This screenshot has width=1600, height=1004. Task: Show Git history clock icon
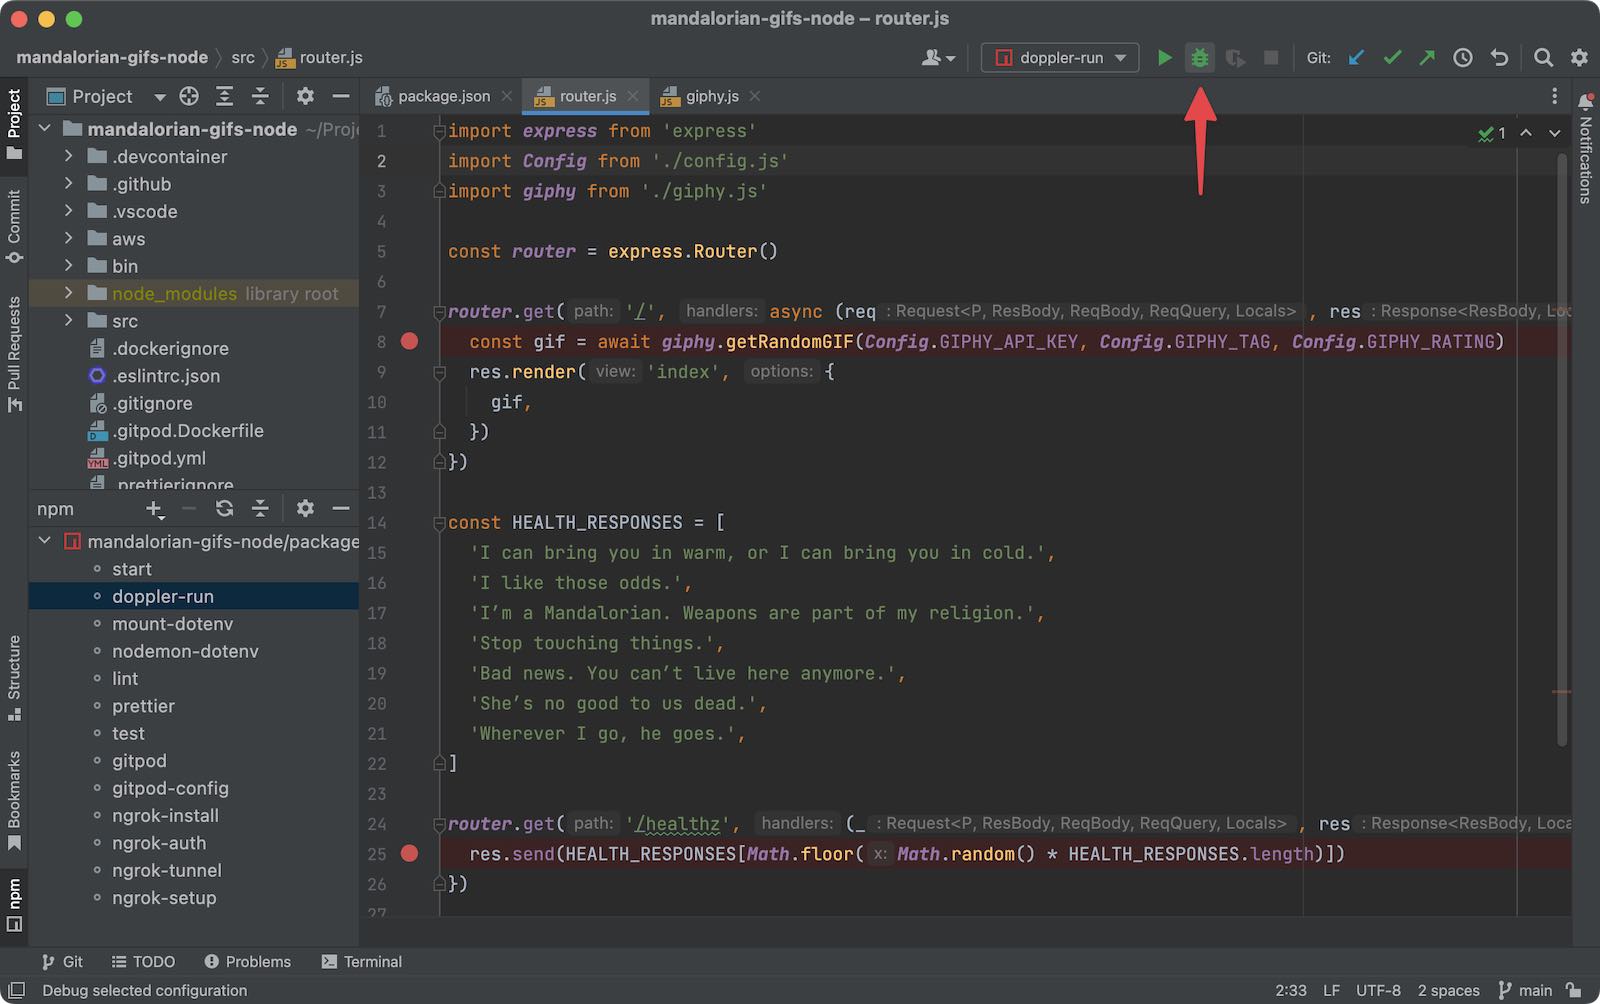(1463, 58)
